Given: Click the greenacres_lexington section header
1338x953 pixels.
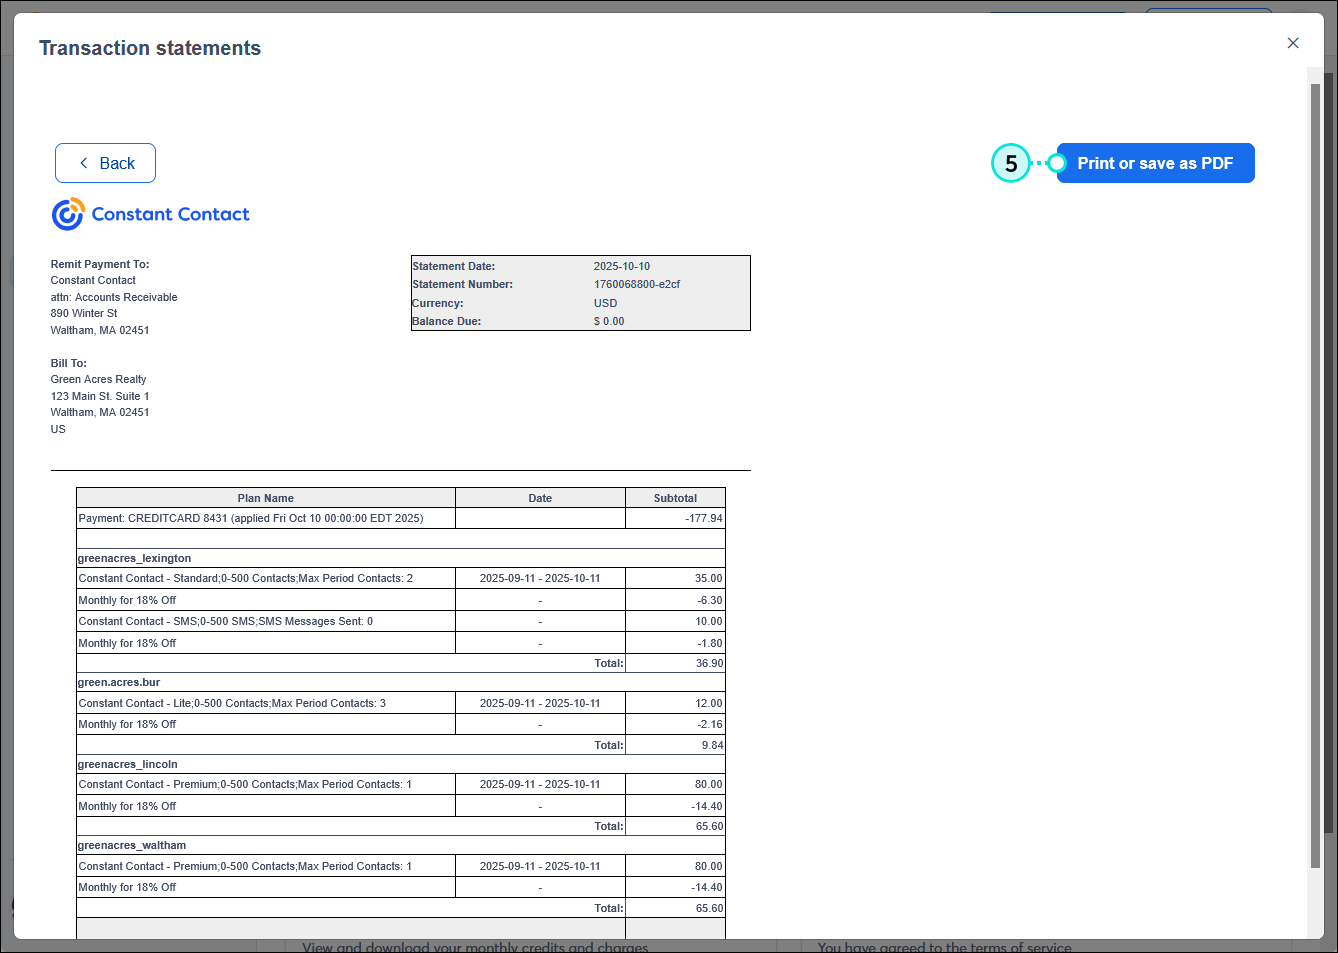Looking at the screenshot, I should (134, 558).
